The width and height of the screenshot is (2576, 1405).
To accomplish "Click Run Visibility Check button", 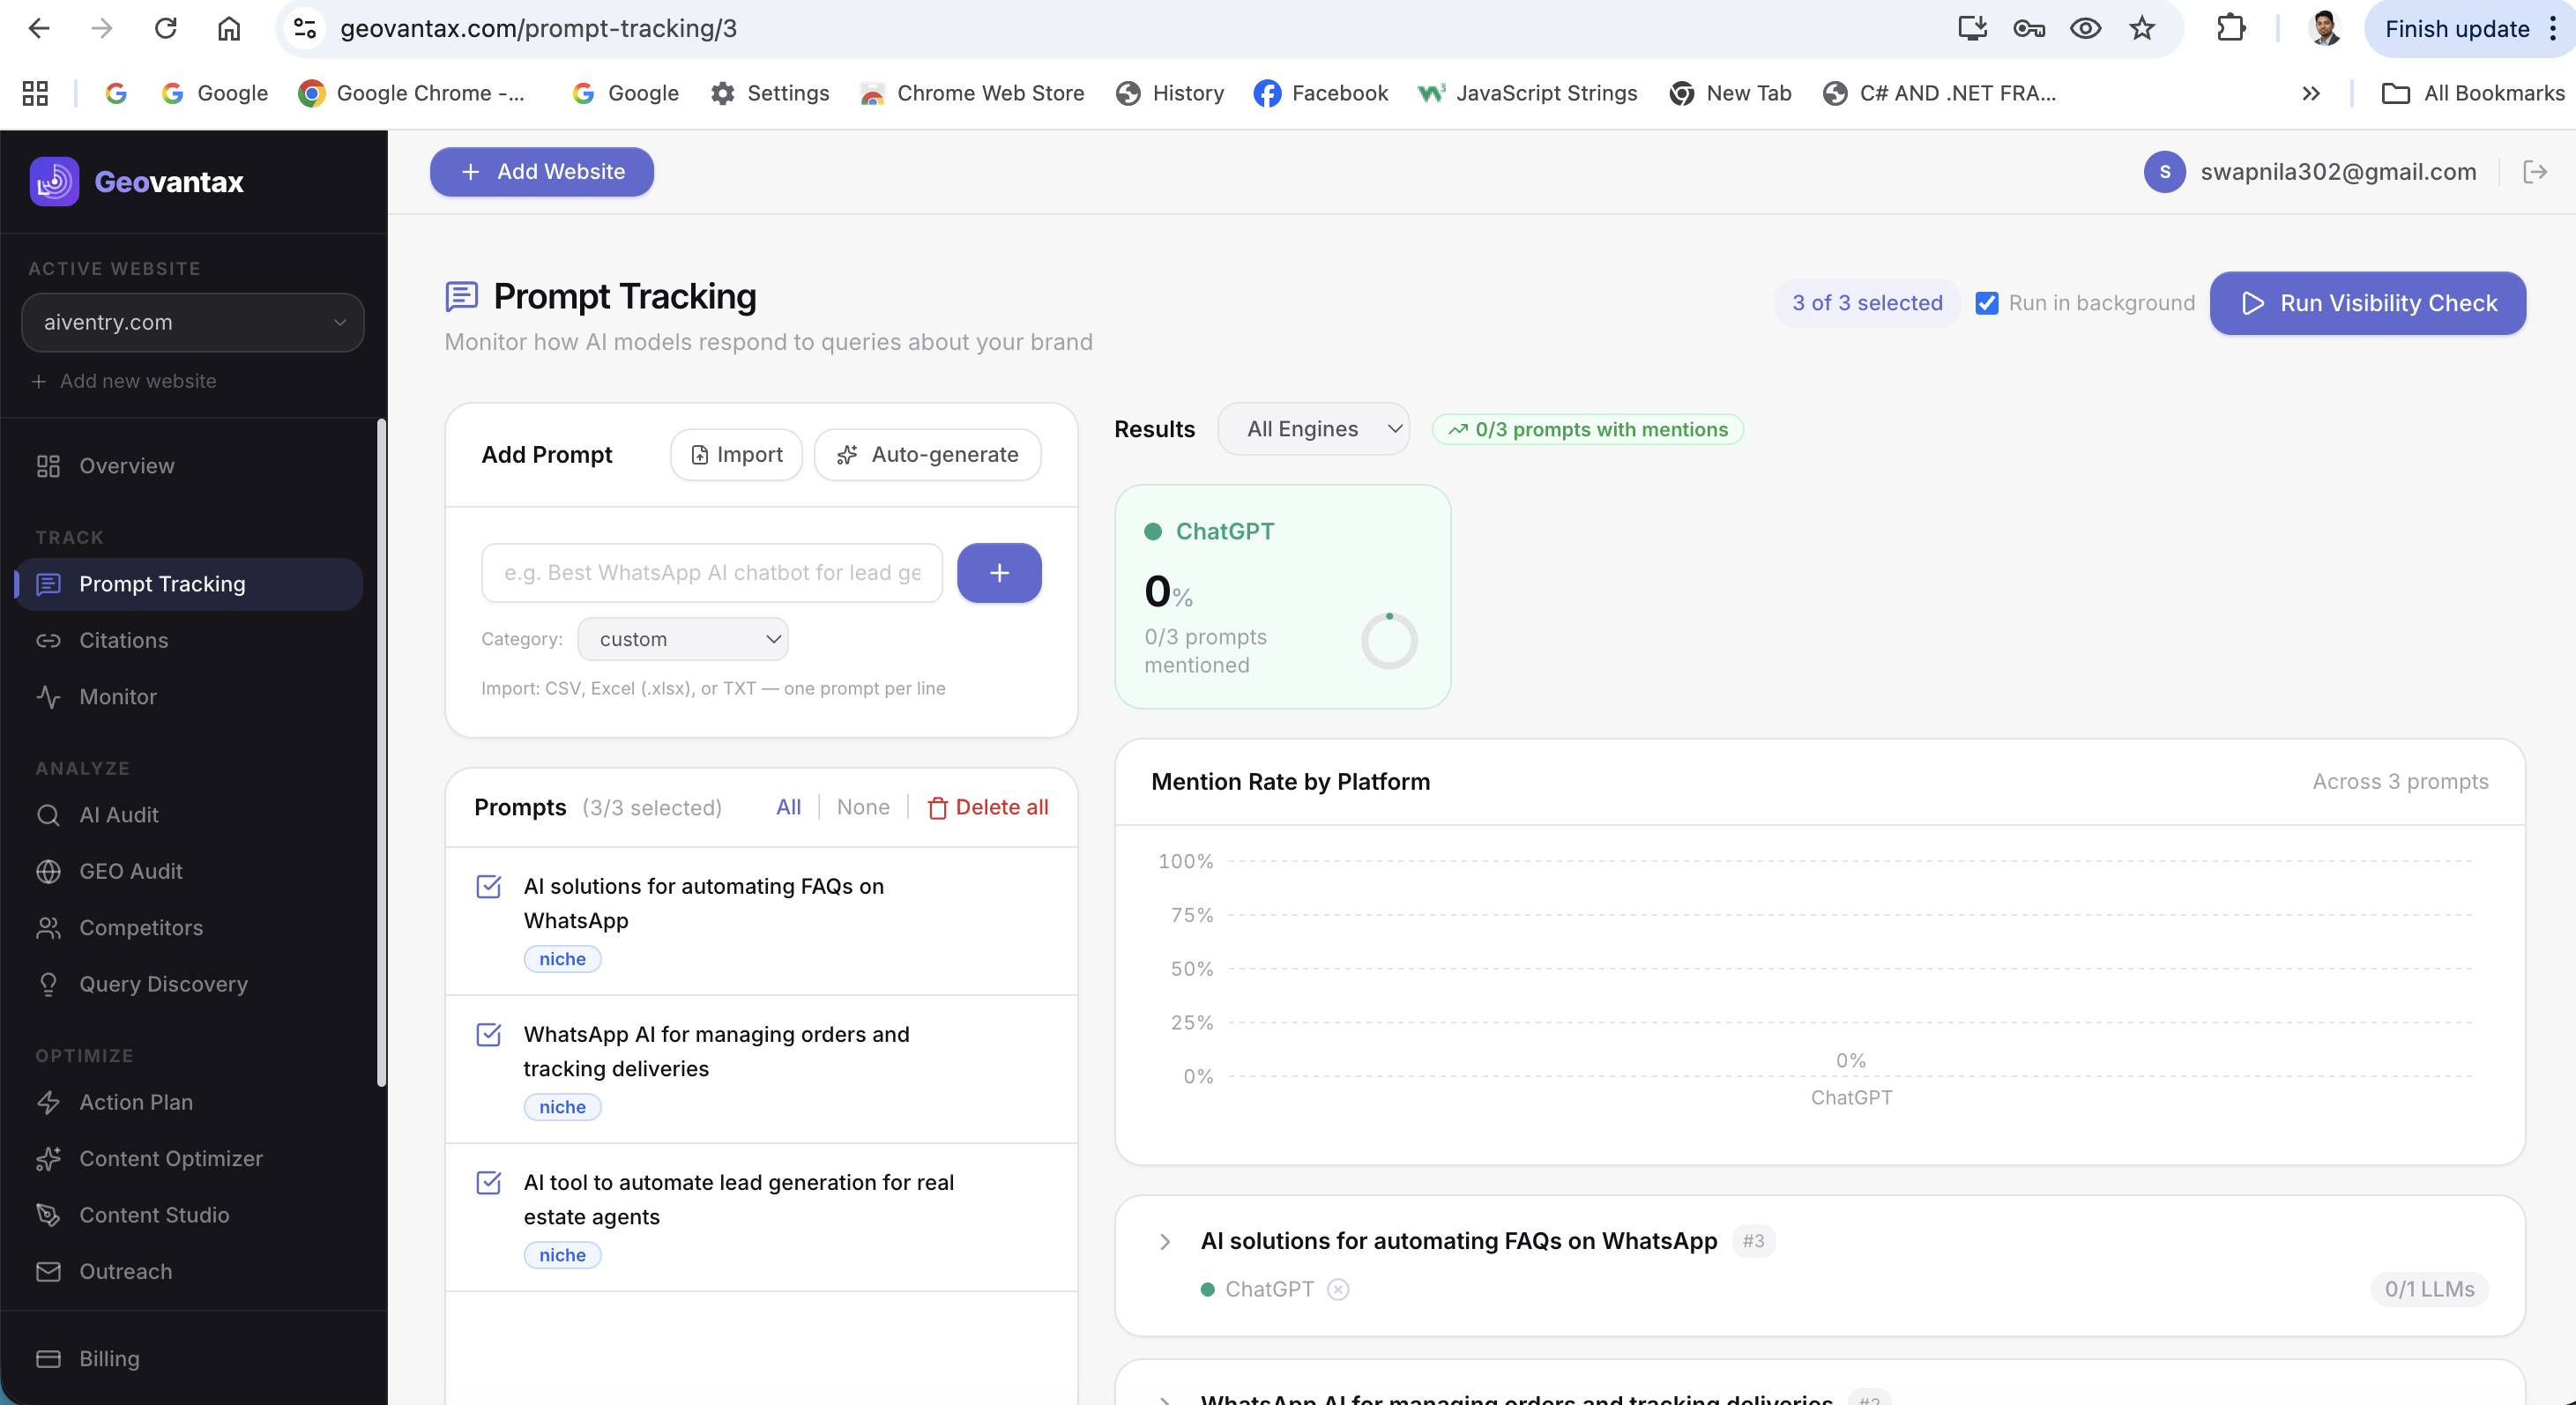I will point(2367,303).
